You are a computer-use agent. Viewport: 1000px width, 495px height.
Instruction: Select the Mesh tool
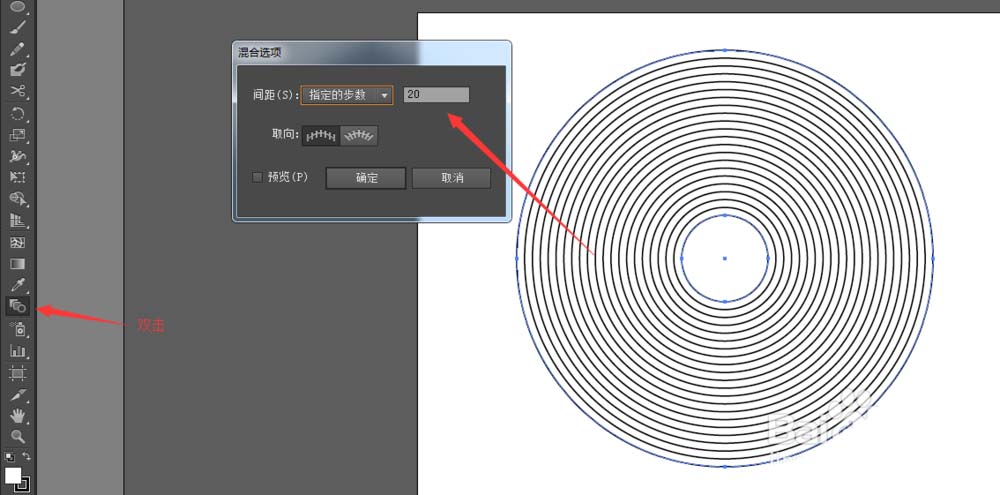18,242
